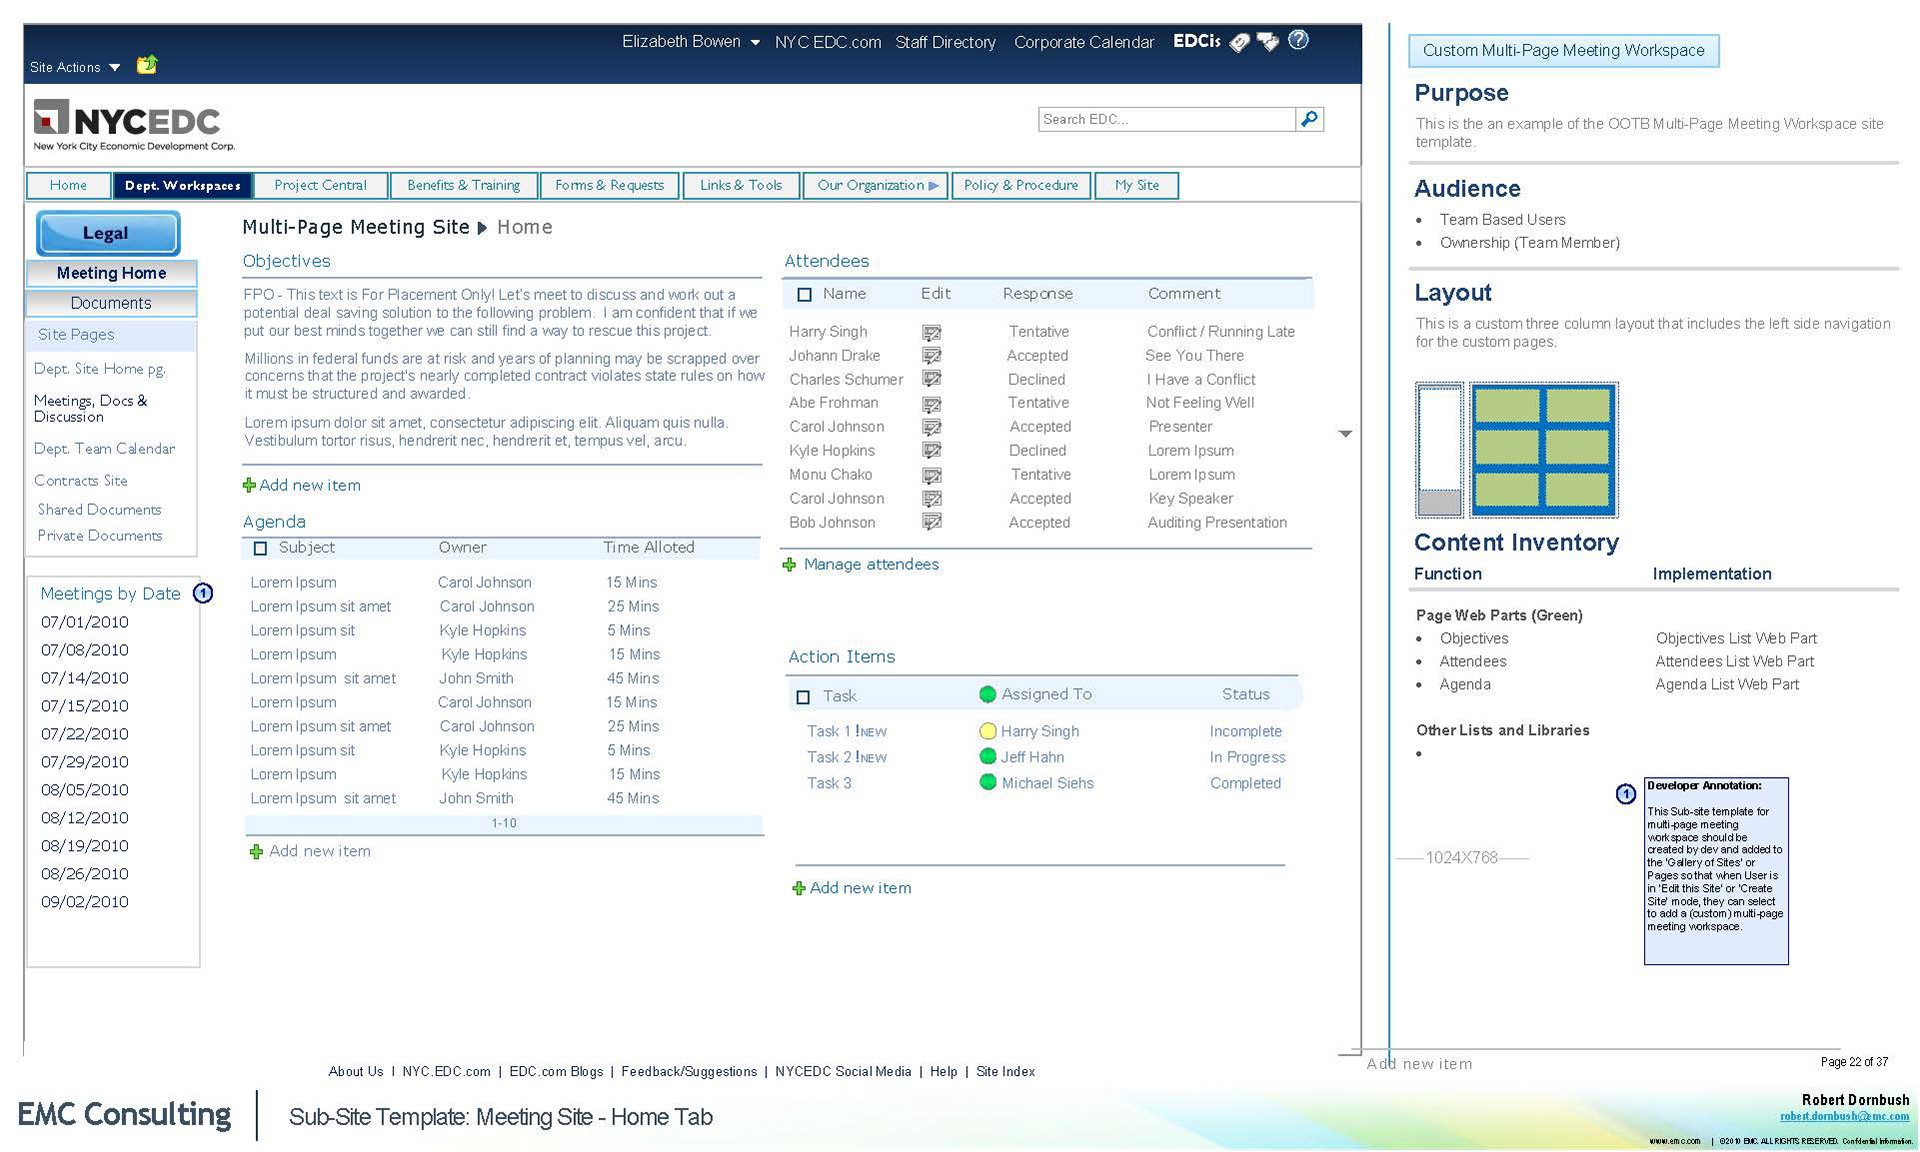Click the navigate up folder icon
Image resolution: width=1920 pixels, height=1152 pixels.
click(x=147, y=65)
